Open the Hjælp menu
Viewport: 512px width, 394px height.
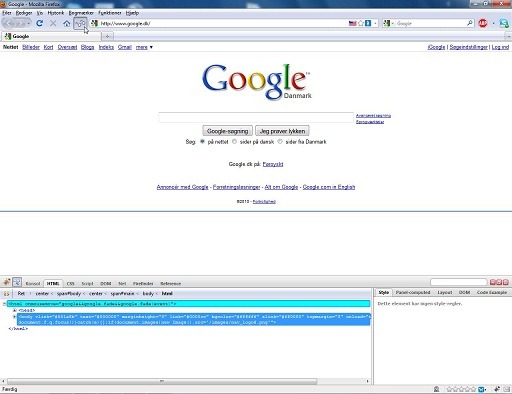point(132,13)
